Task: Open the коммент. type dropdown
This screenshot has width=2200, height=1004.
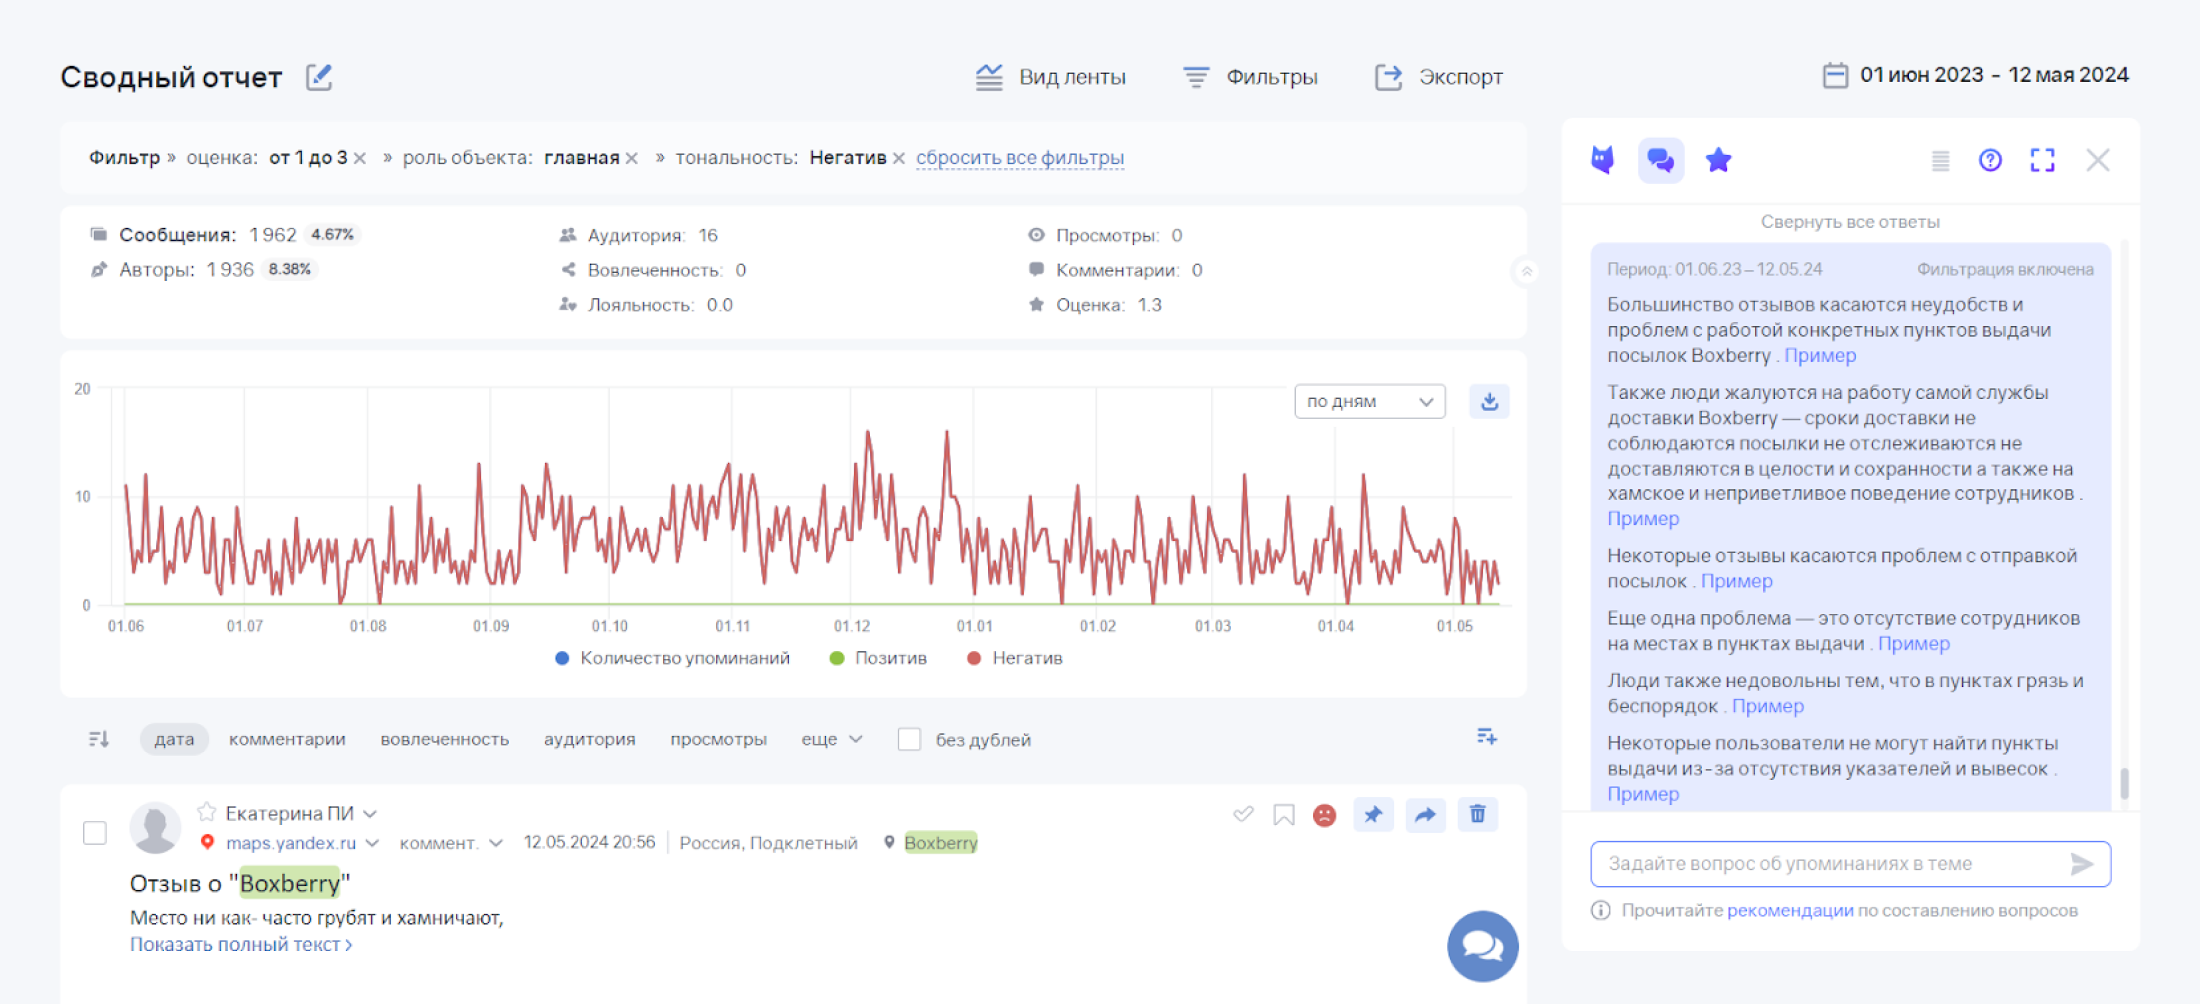Action: 450,843
